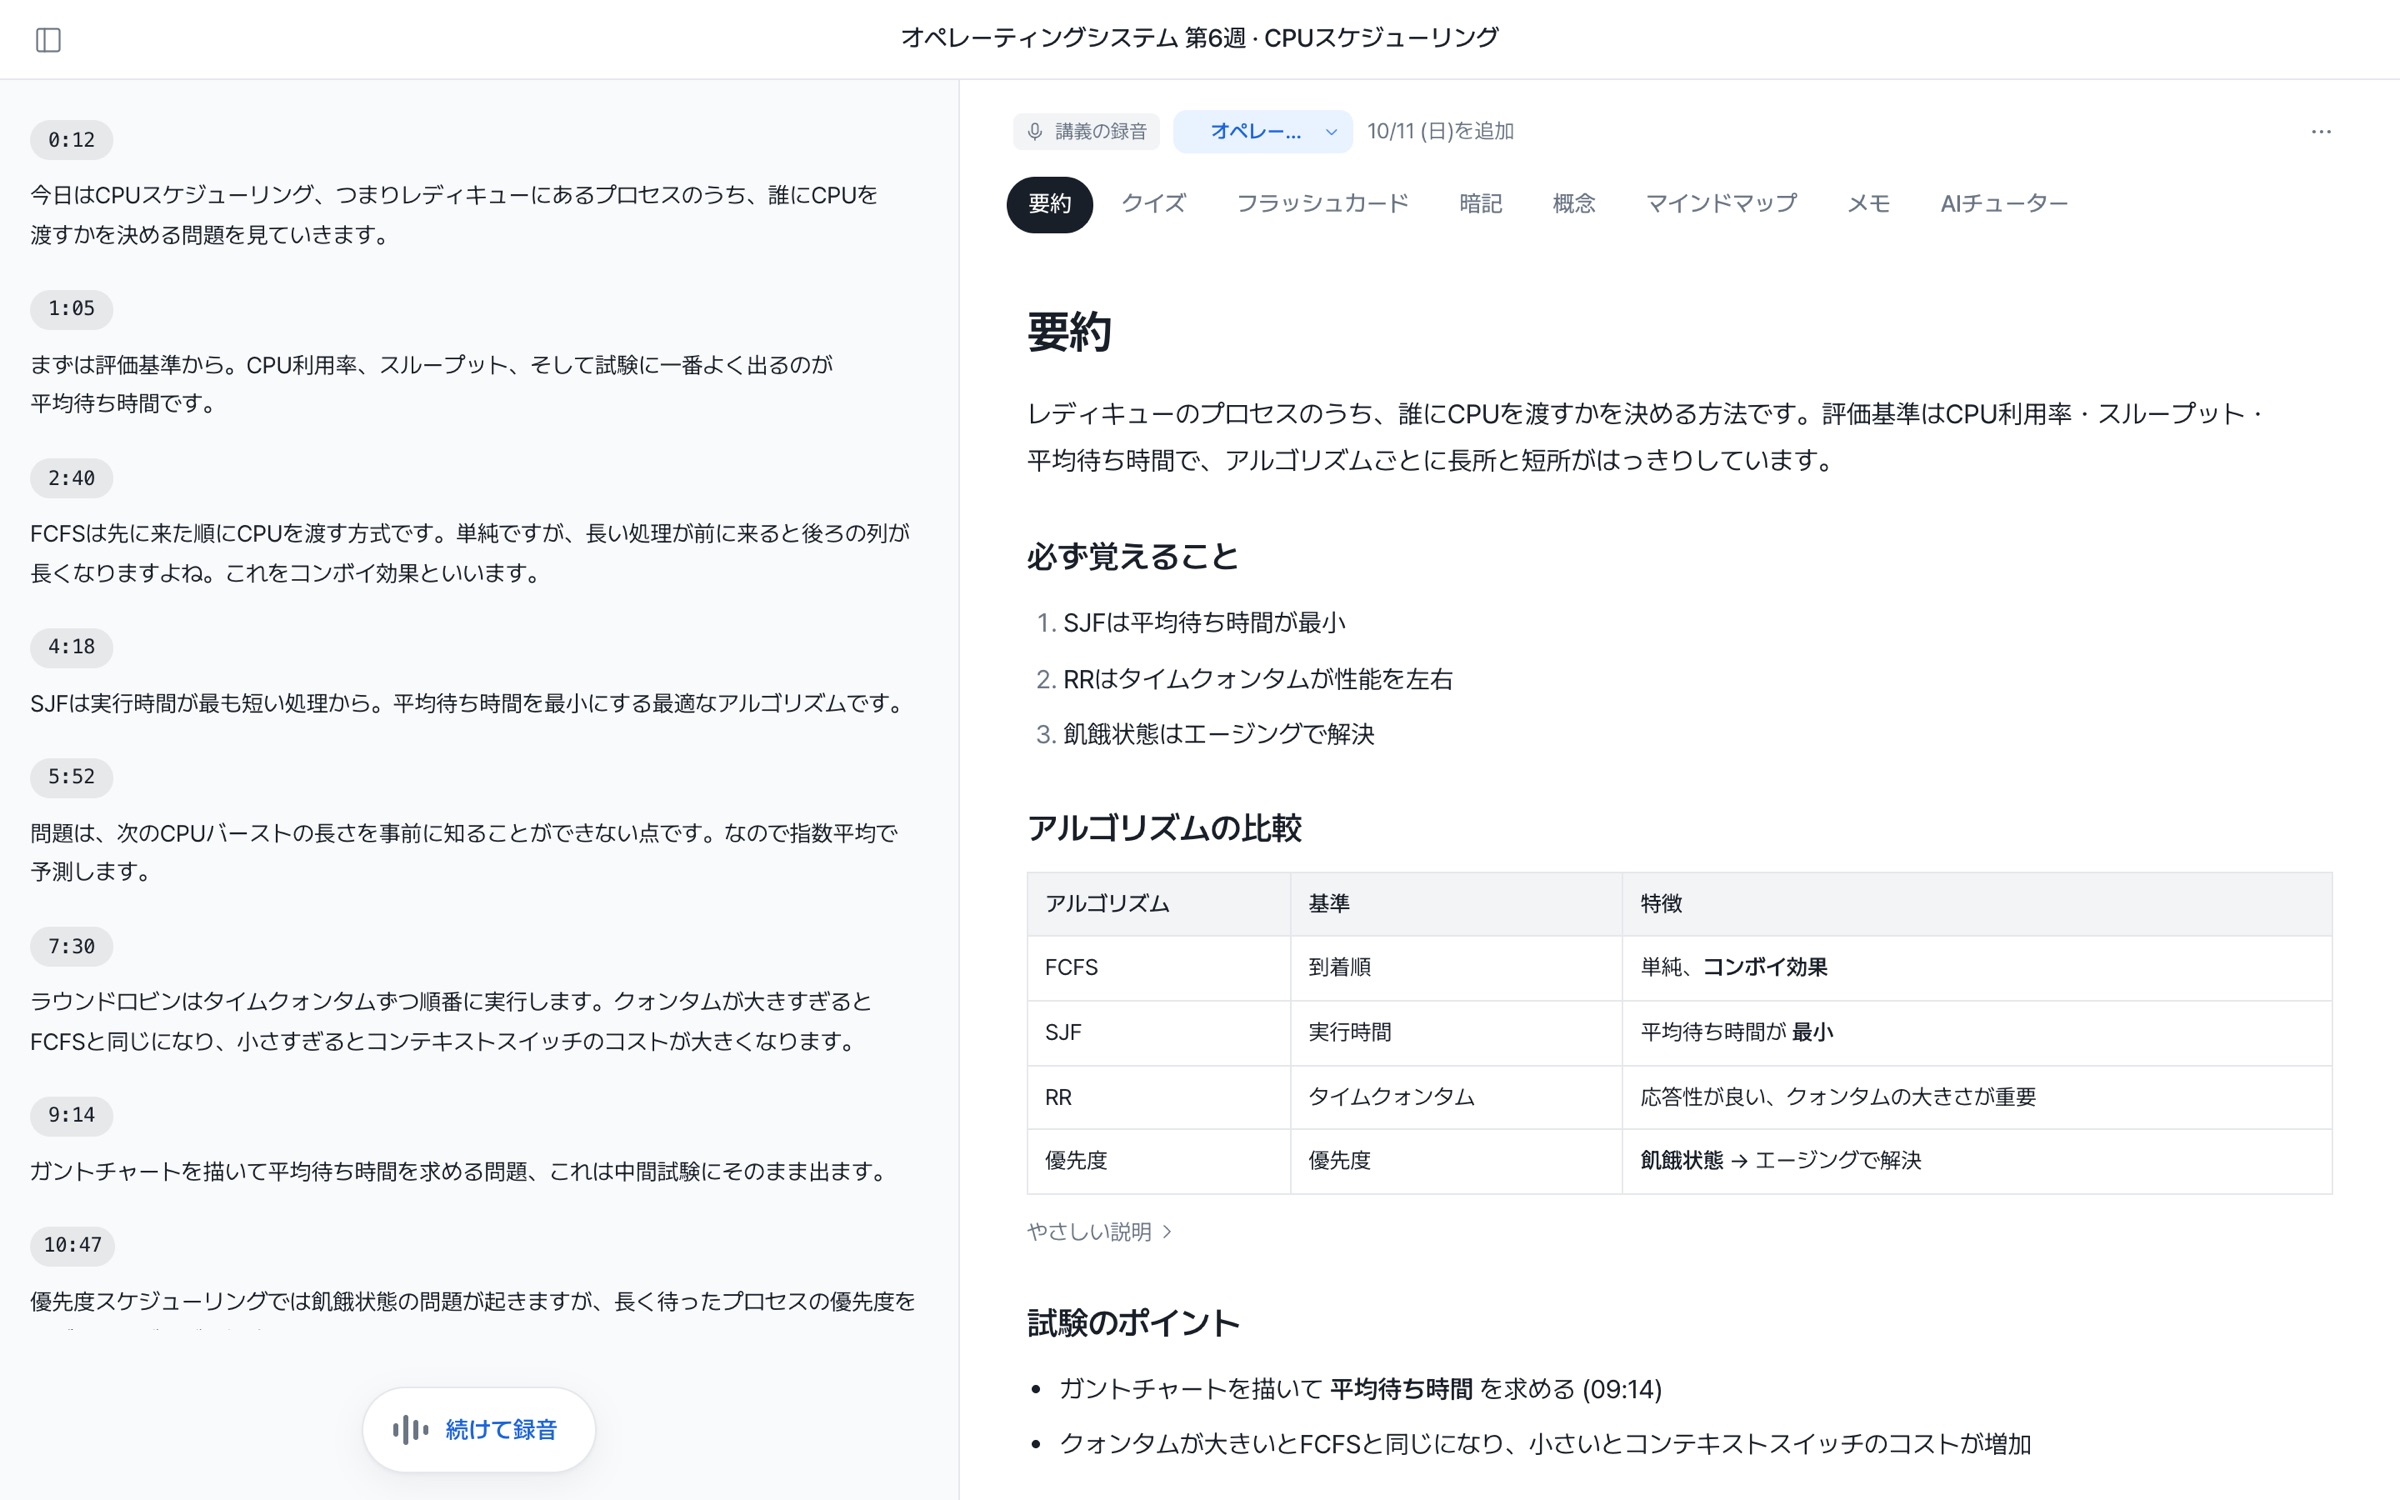This screenshot has height=1500, width=2400.
Task: Click the タイムクォンタム table cell
Action: (x=1456, y=1097)
